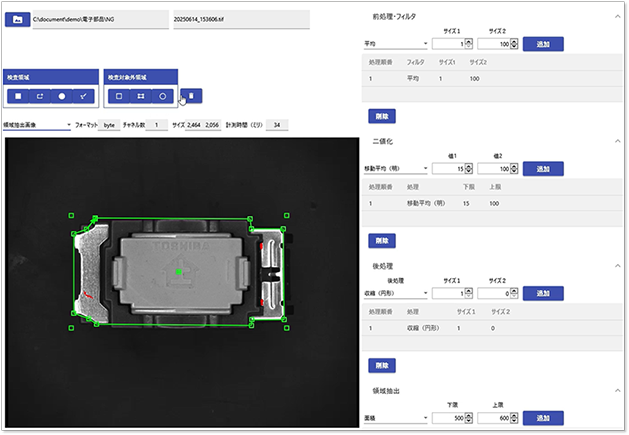Select the rotated rectangle inspection region tool
Image resolution: width=629 pixels, height=435 pixels.
click(40, 96)
